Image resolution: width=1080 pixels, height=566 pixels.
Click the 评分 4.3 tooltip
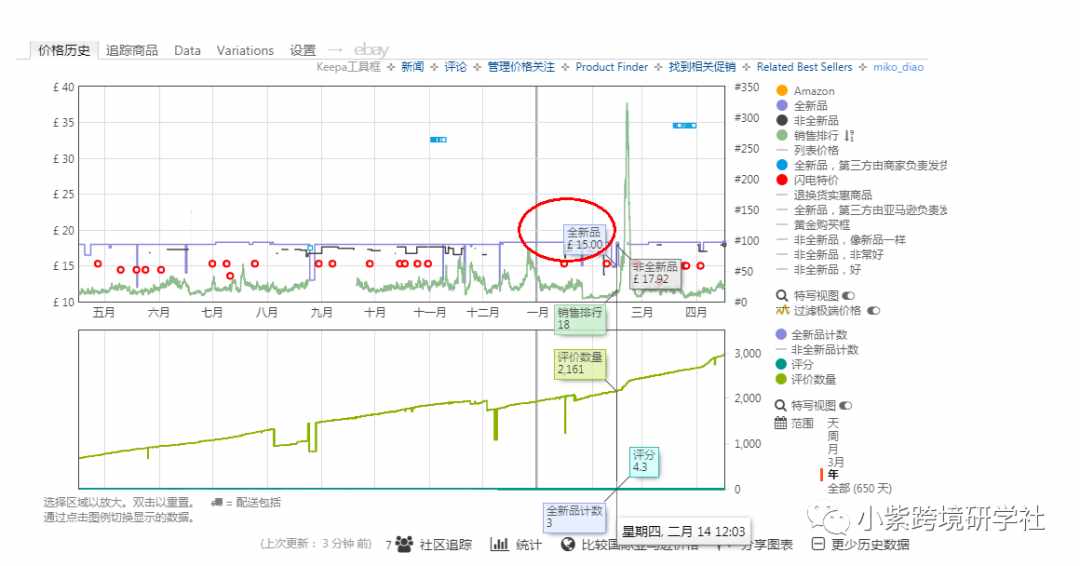(x=644, y=461)
